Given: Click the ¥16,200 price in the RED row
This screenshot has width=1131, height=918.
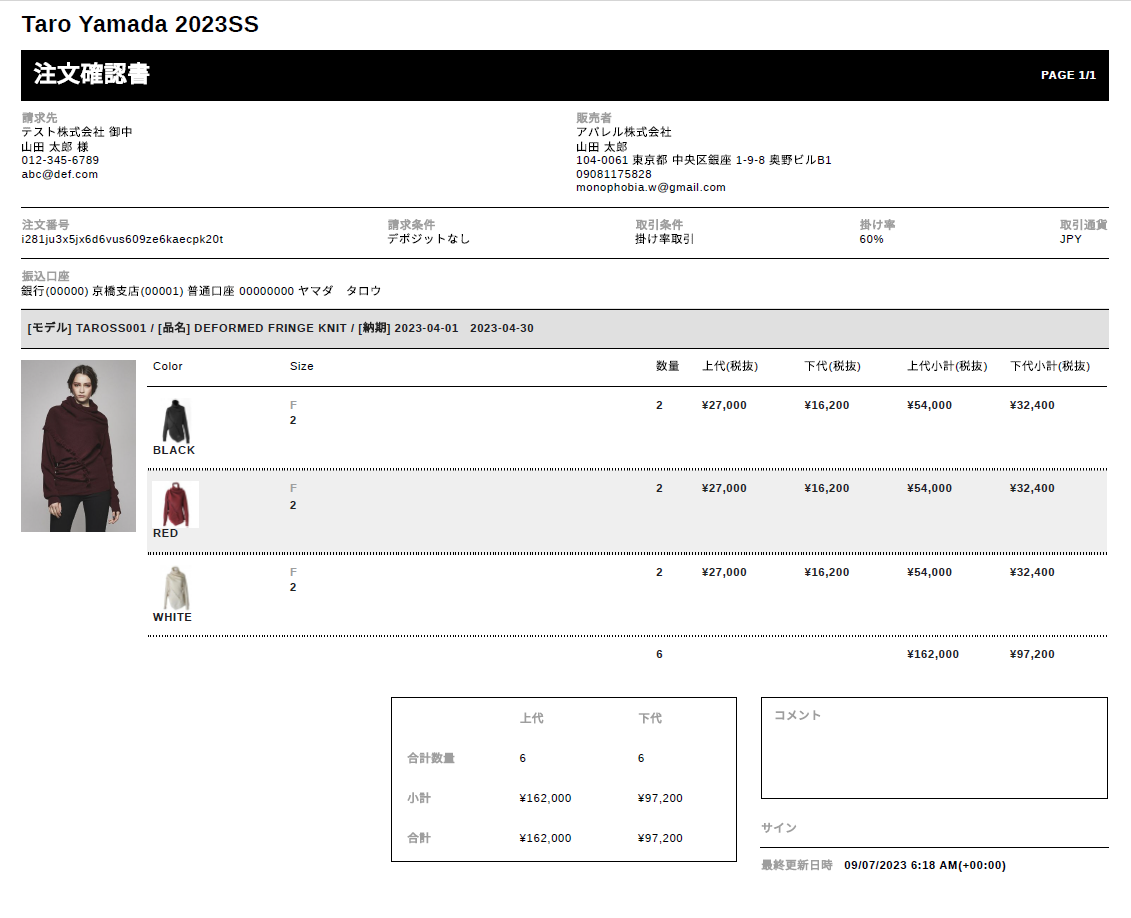Looking at the screenshot, I should pos(827,488).
